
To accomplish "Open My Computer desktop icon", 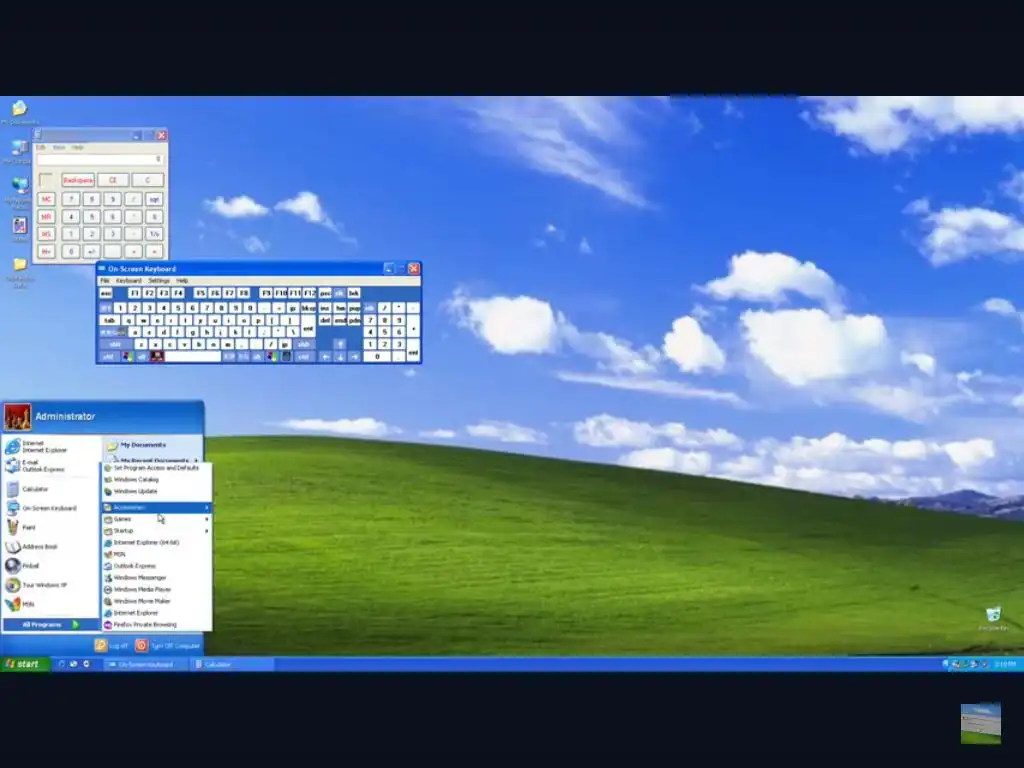I will [20, 152].
